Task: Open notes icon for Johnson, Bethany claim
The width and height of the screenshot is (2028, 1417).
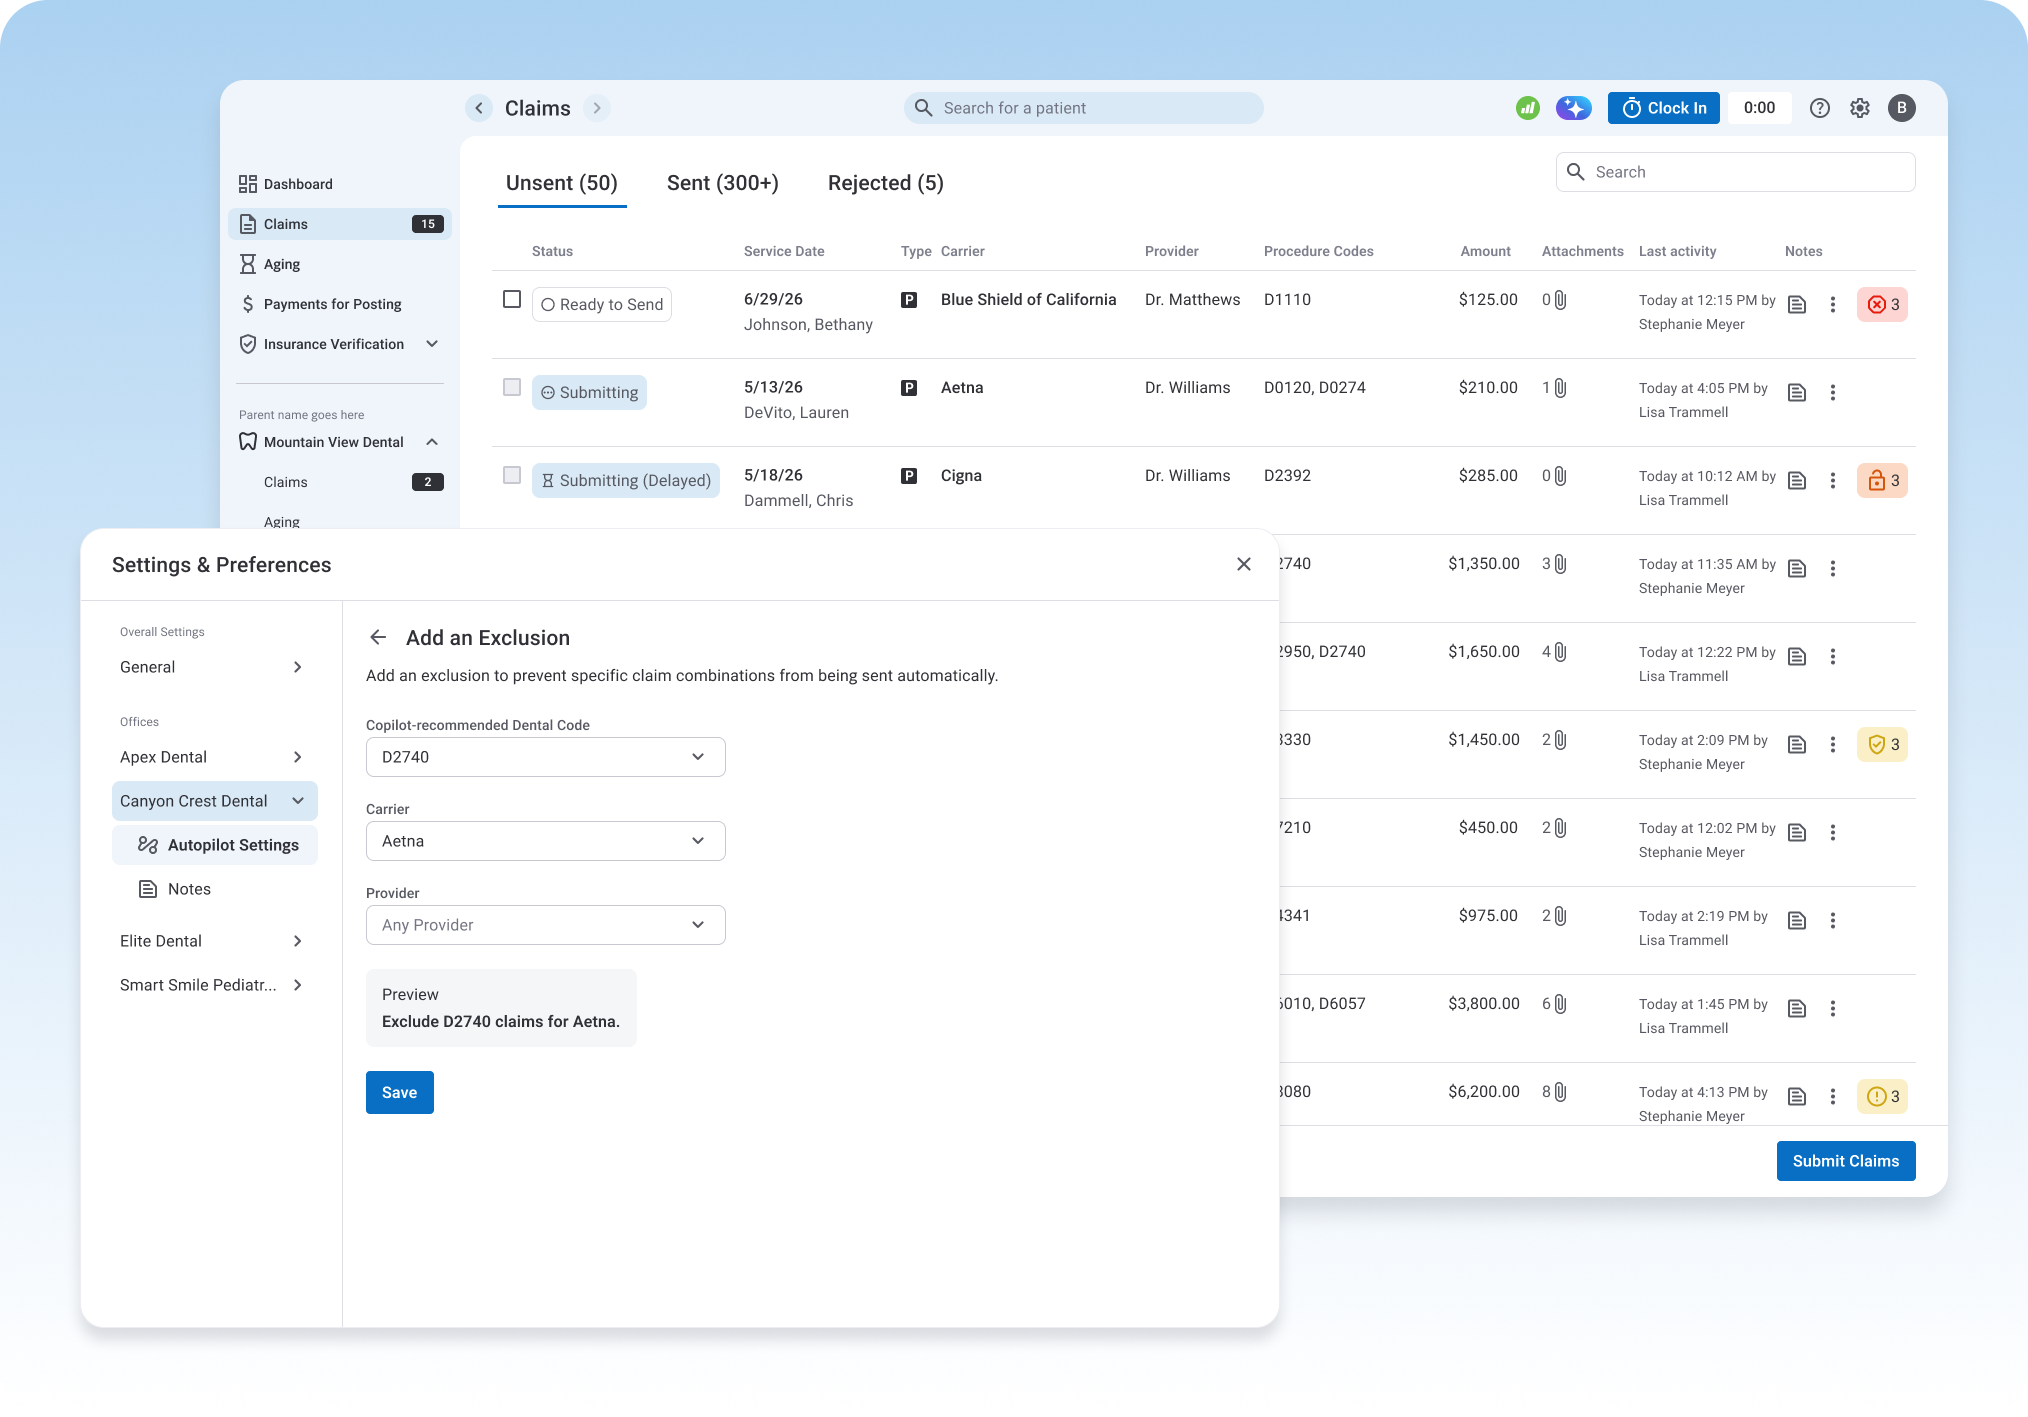Action: [1797, 305]
